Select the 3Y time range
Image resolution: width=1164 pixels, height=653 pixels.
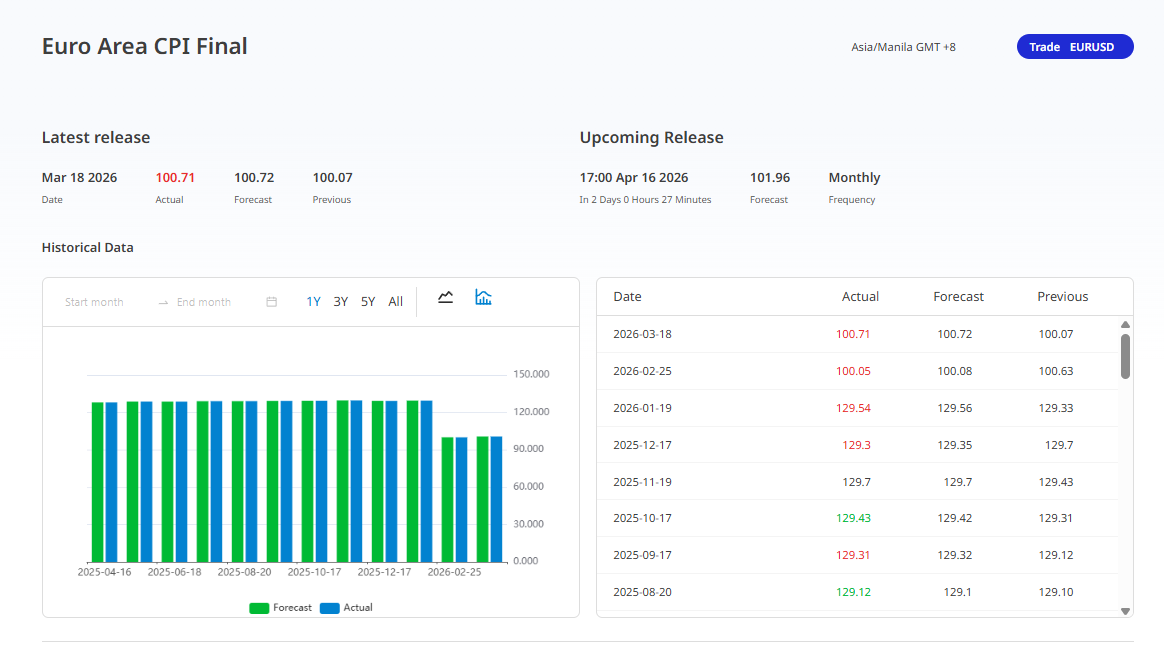(341, 302)
